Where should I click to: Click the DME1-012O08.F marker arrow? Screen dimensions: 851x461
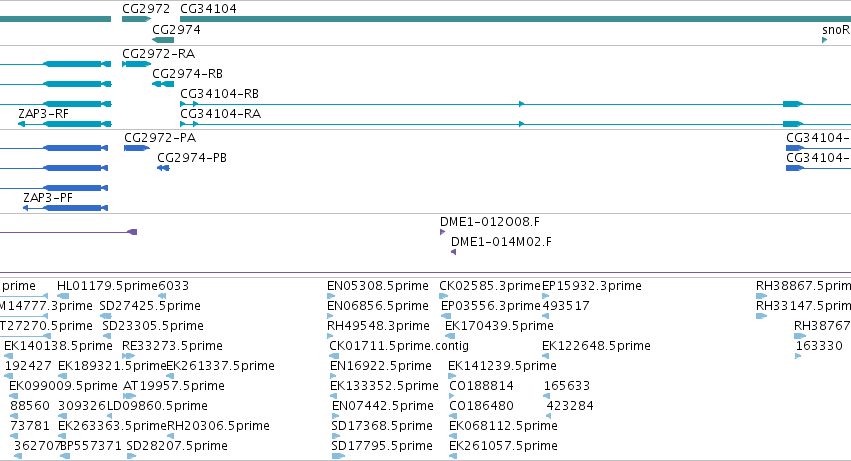click(442, 232)
